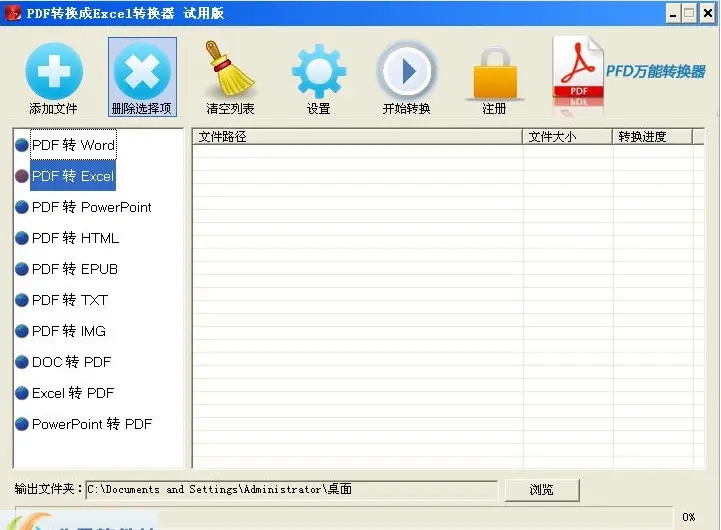Click the 浏览 browse button
721x530 pixels.
point(542,490)
